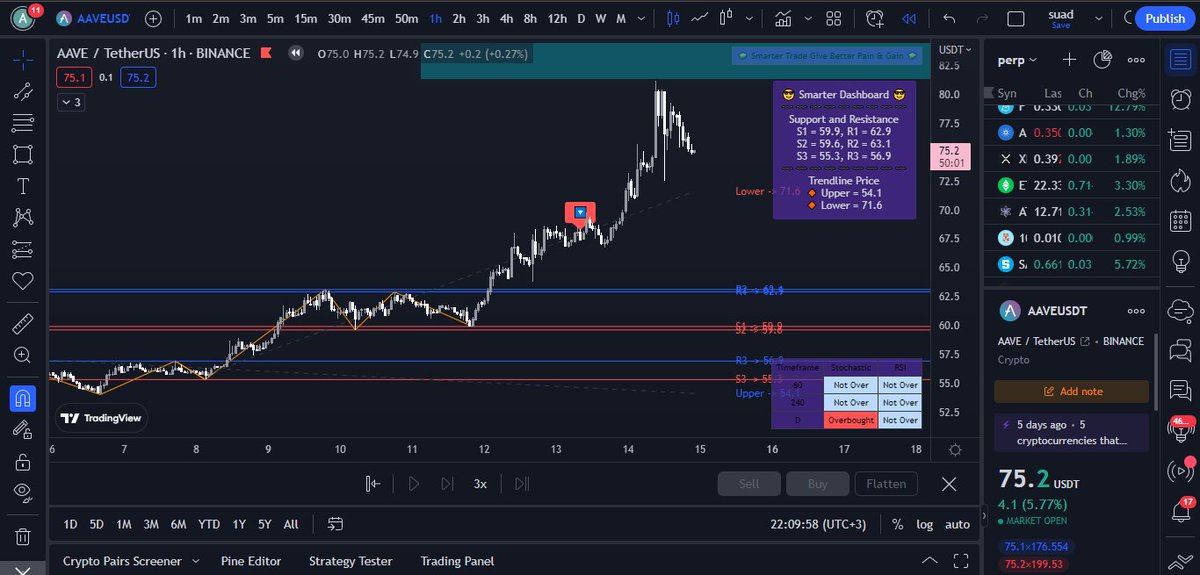Click the compare or add symbol plus icon

click(x=153, y=18)
